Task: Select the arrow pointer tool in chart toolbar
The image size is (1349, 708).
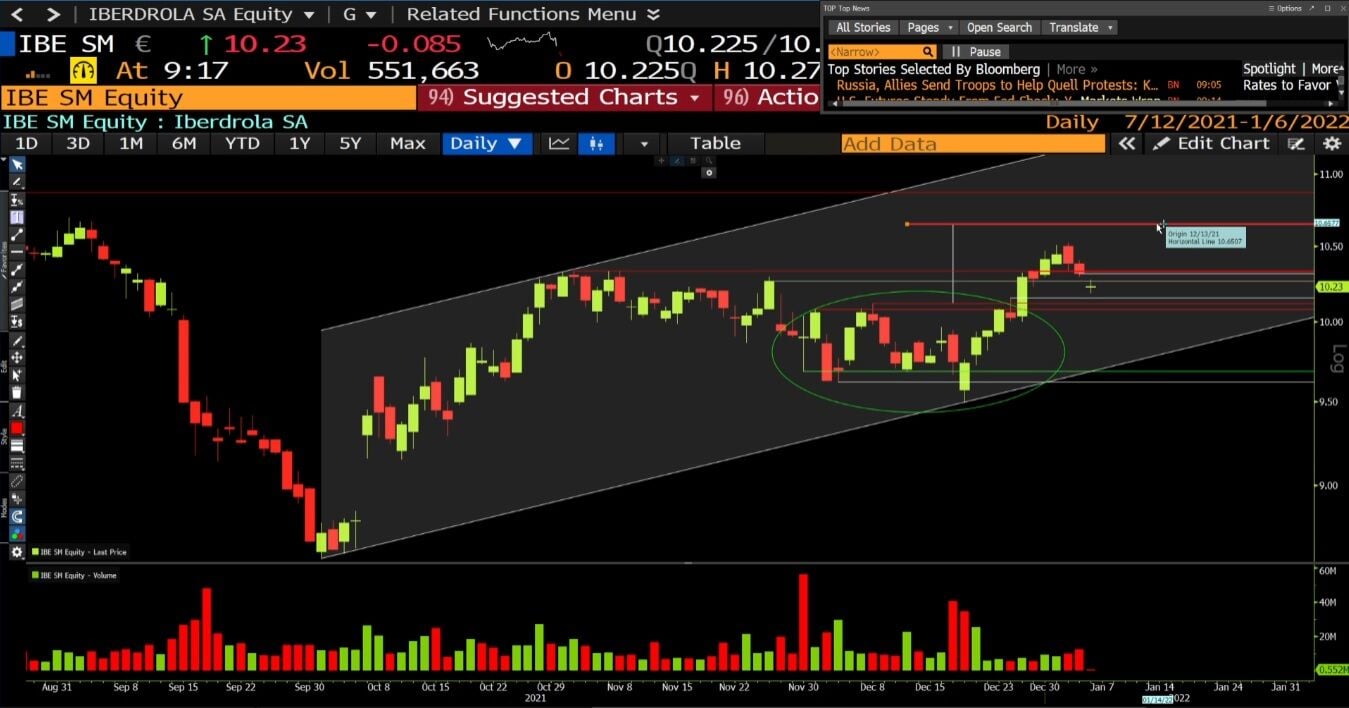Action: pyautogui.click(x=17, y=165)
